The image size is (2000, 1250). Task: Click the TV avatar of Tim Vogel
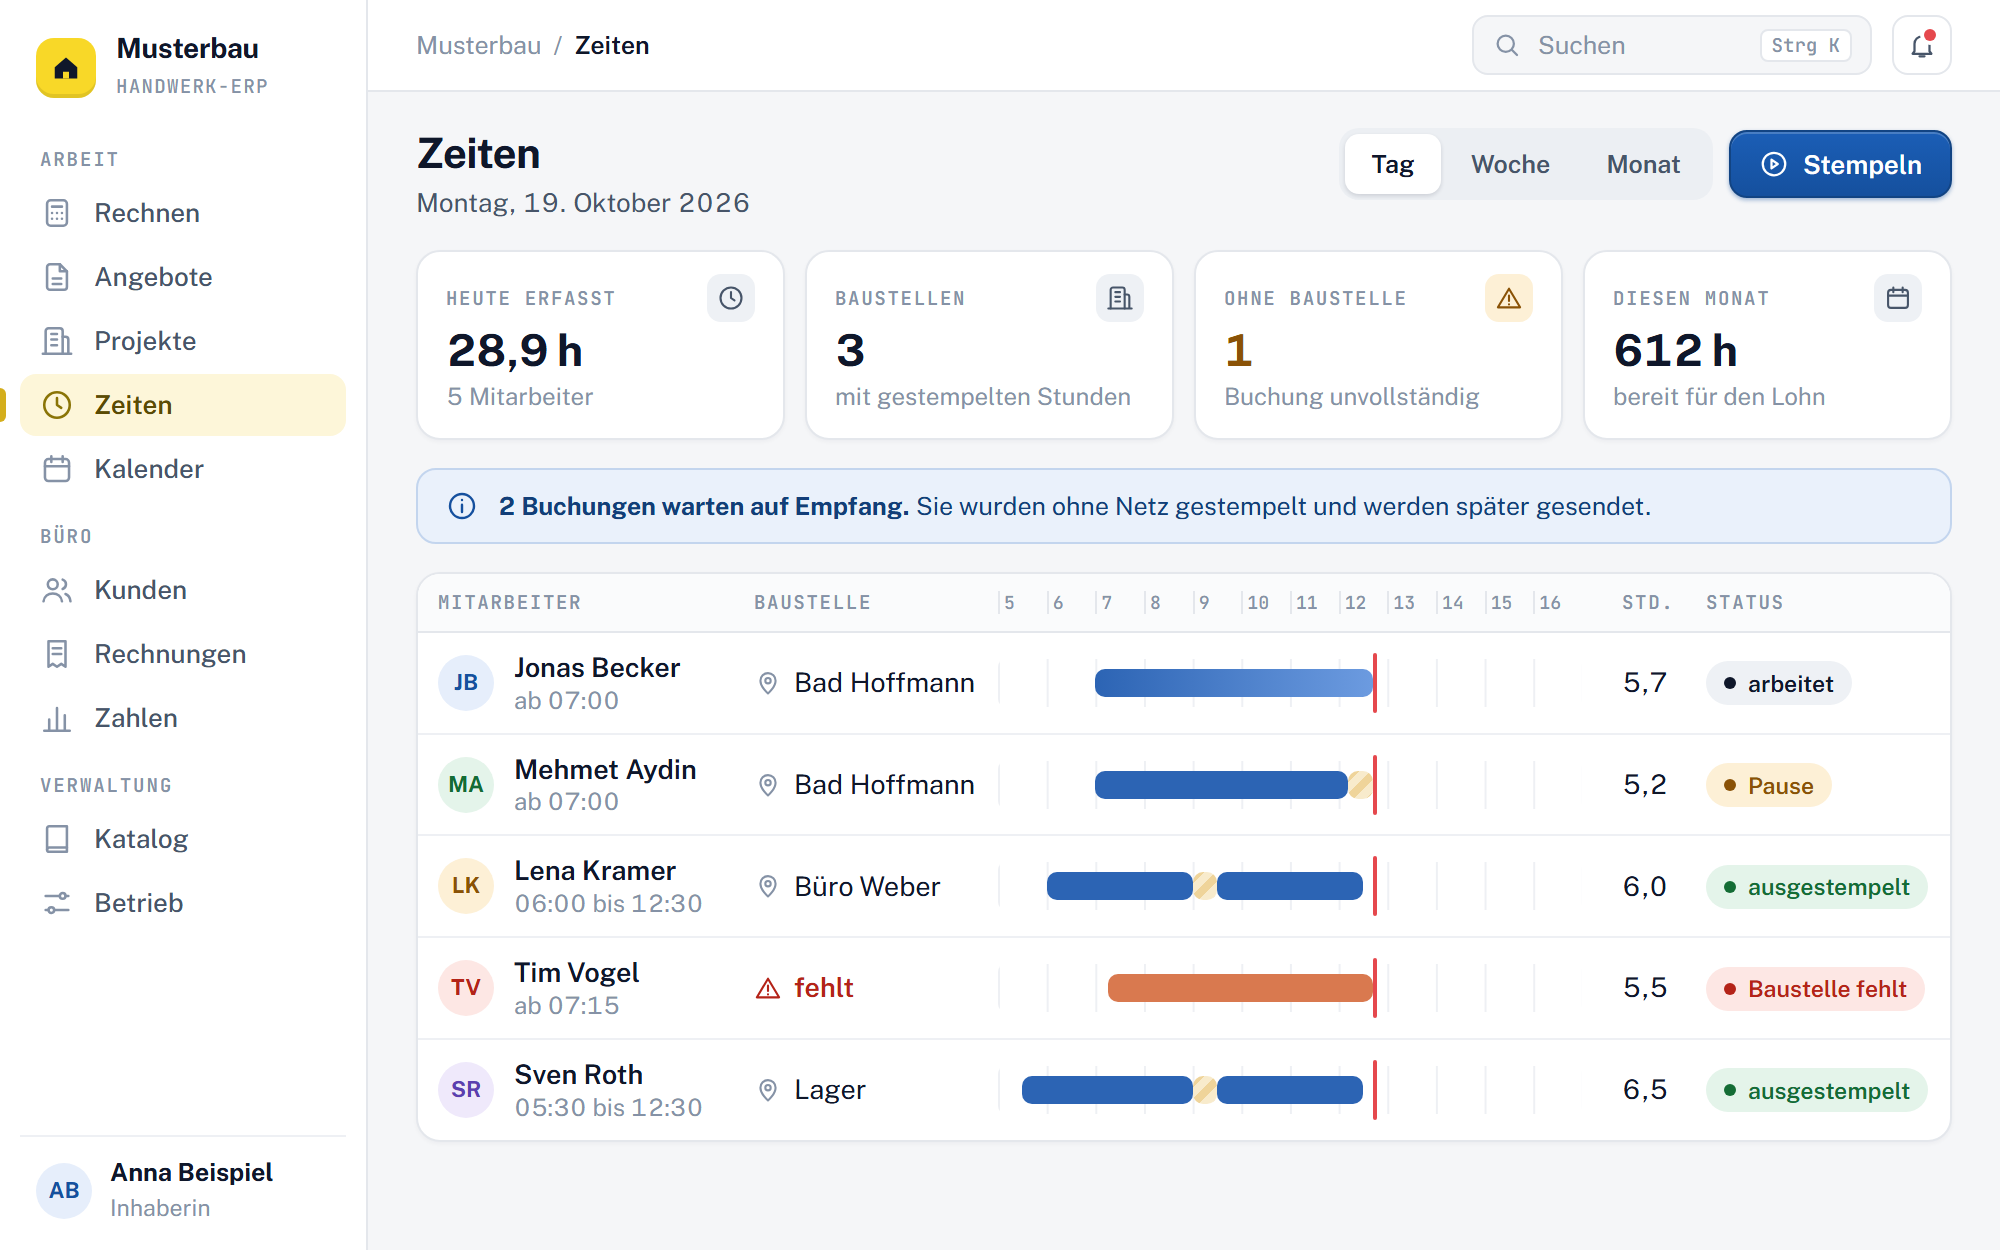466,988
